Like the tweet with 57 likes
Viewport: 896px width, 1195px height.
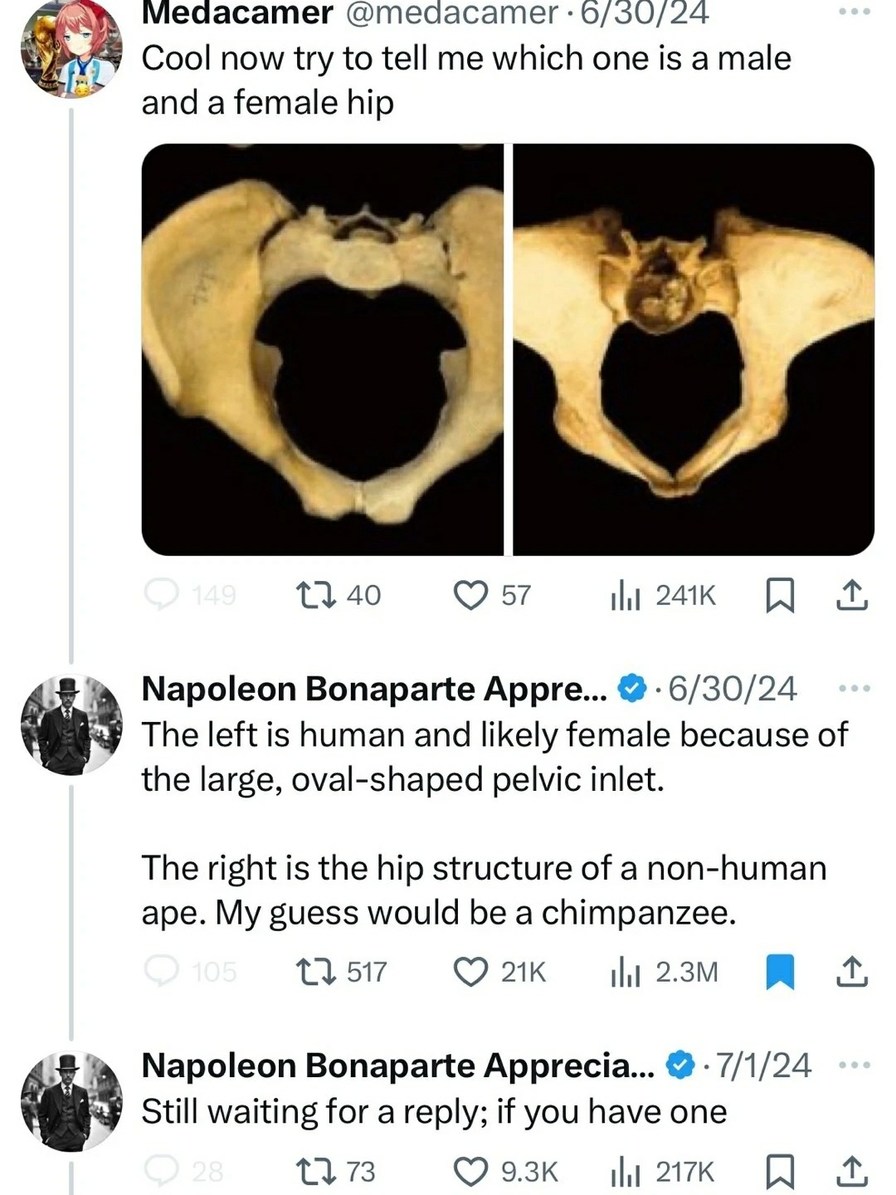pos(469,596)
